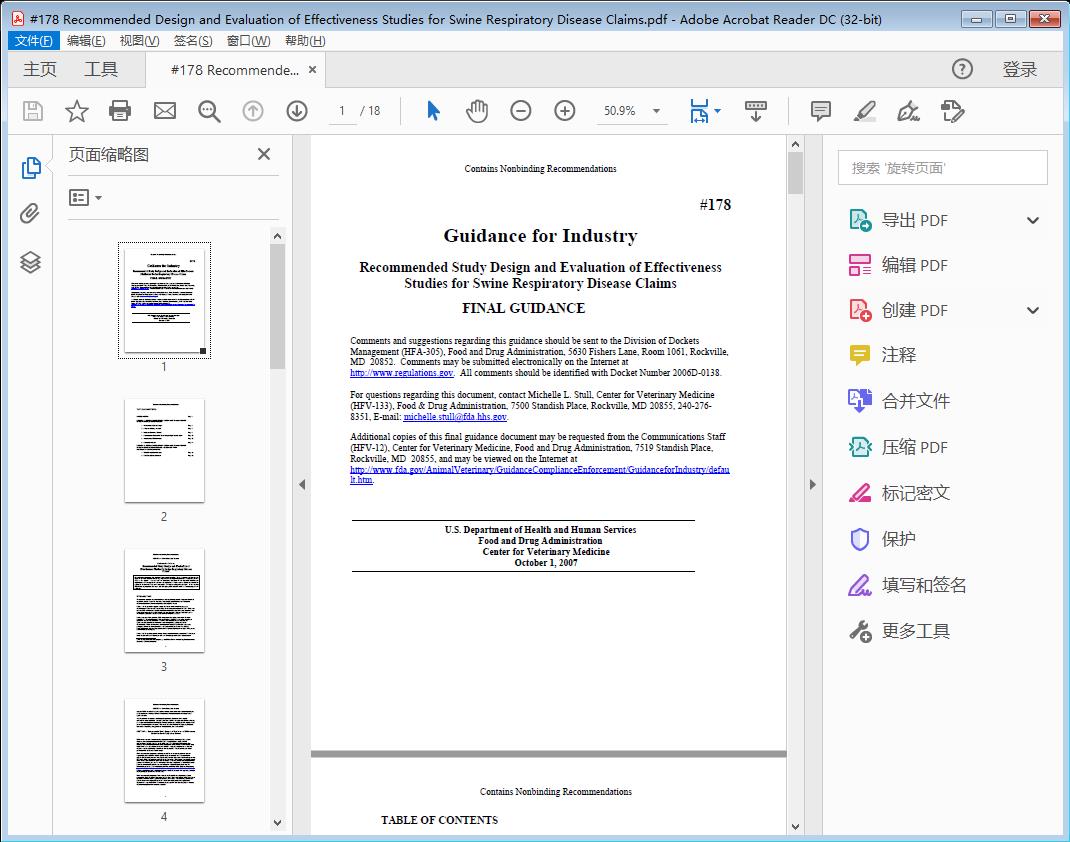Viewport: 1070px width, 842px height.
Task: Open the Layers panel in left sidebar
Action: 30,262
